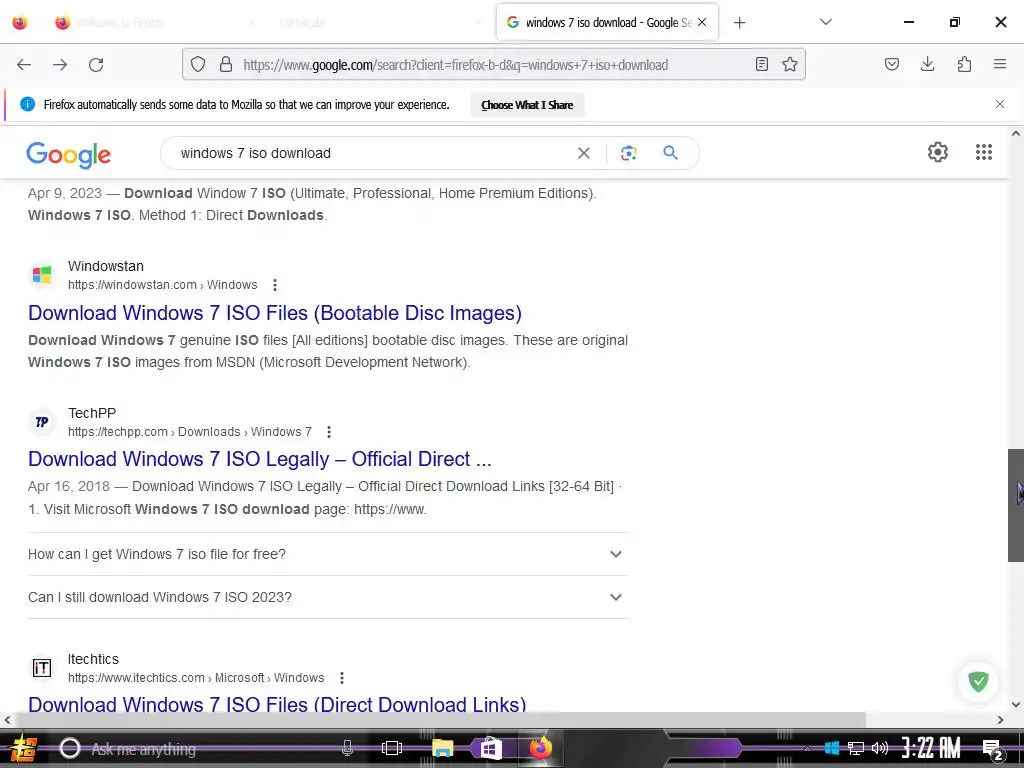The width and height of the screenshot is (1024, 768).
Task: Click the browser address bar URL
Action: tap(455, 65)
